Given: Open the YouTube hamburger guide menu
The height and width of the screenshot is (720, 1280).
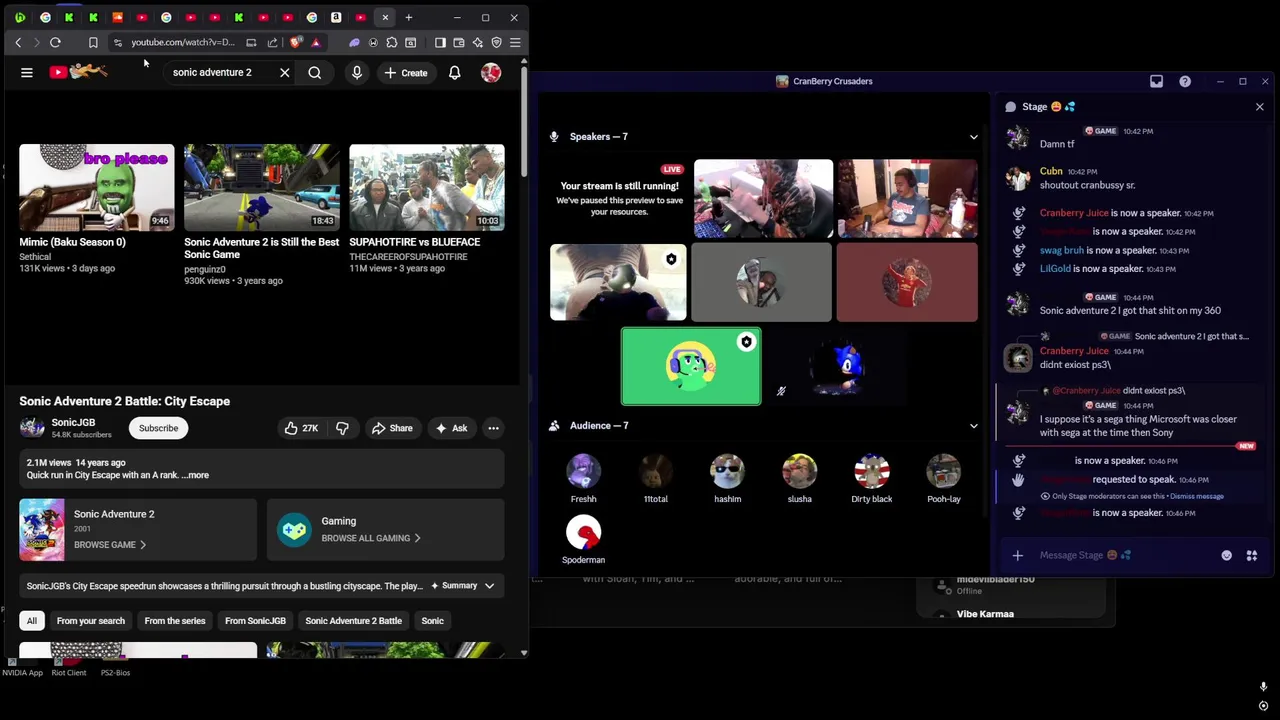Looking at the screenshot, I should point(27,73).
